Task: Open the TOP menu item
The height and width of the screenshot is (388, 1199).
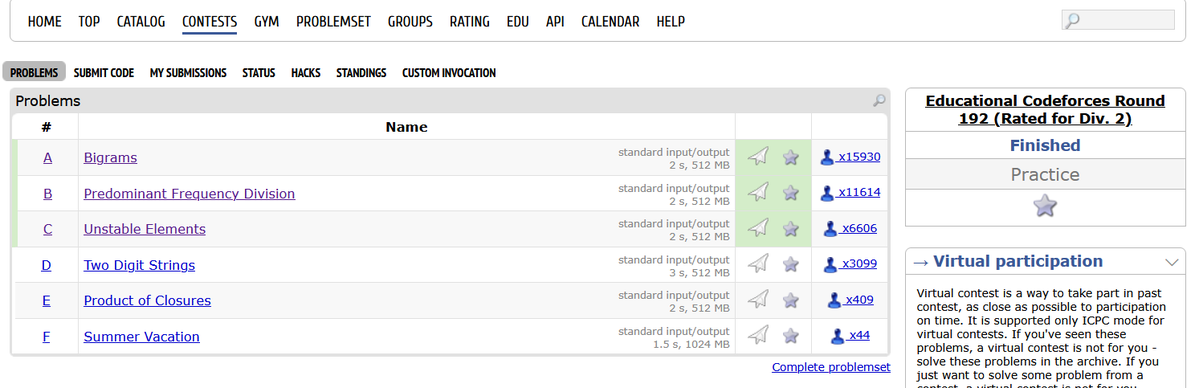Action: [89, 21]
